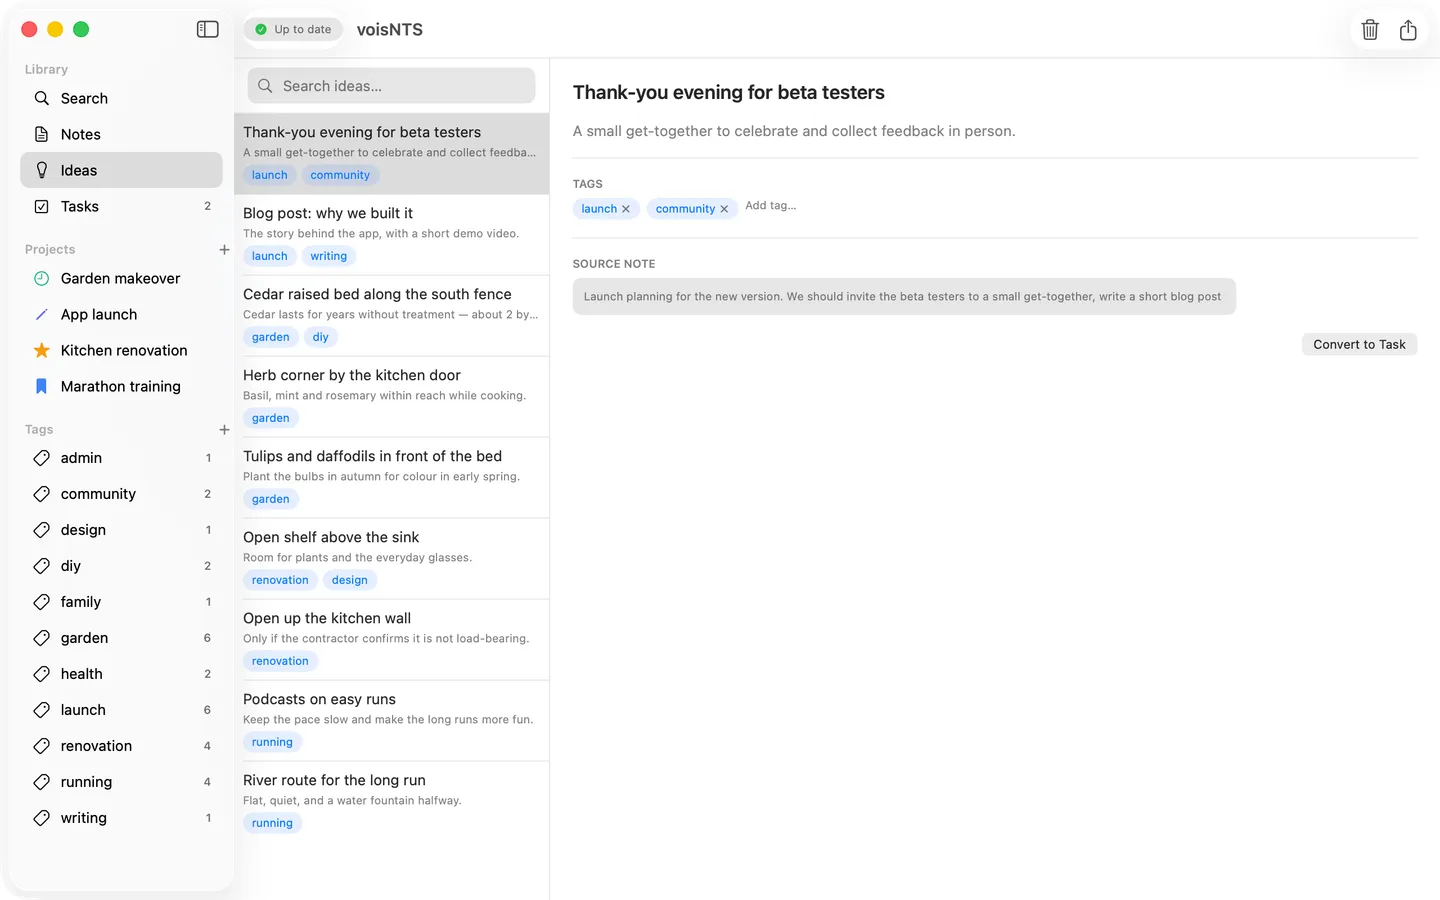Filter by the admin tag
Screen dimensions: 1440x900
point(121,458)
